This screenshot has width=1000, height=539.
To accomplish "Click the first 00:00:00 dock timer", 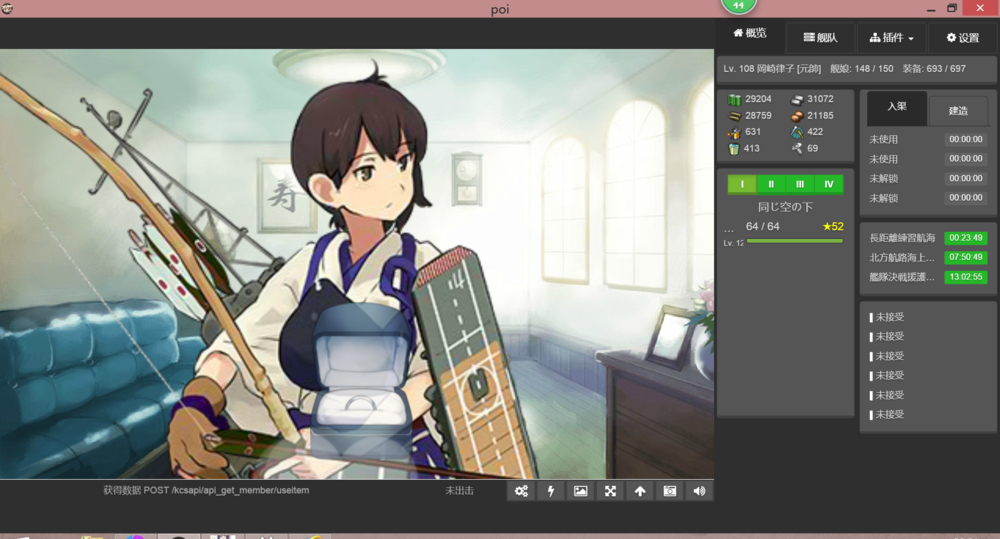I will click(x=966, y=139).
